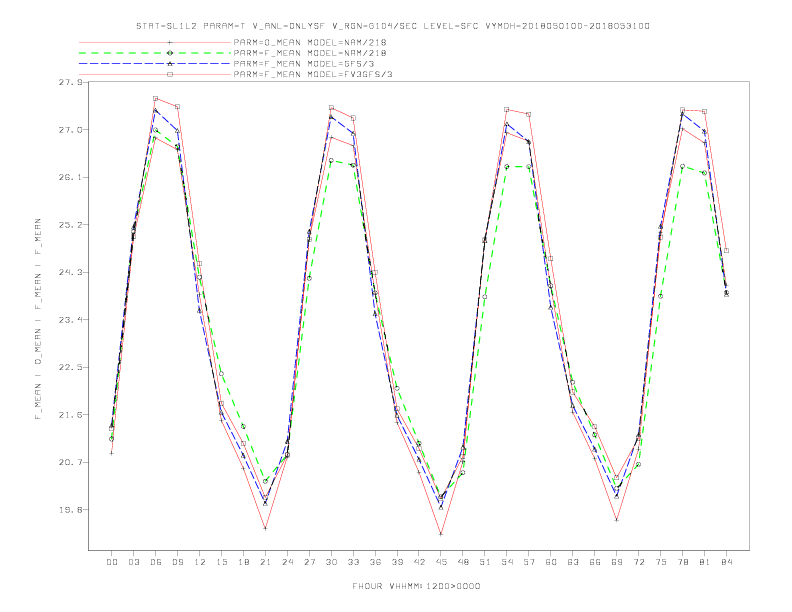Click forecast hour 09 tick label
Image resolution: width=792 pixels, height=612 pixels.
click(x=177, y=562)
